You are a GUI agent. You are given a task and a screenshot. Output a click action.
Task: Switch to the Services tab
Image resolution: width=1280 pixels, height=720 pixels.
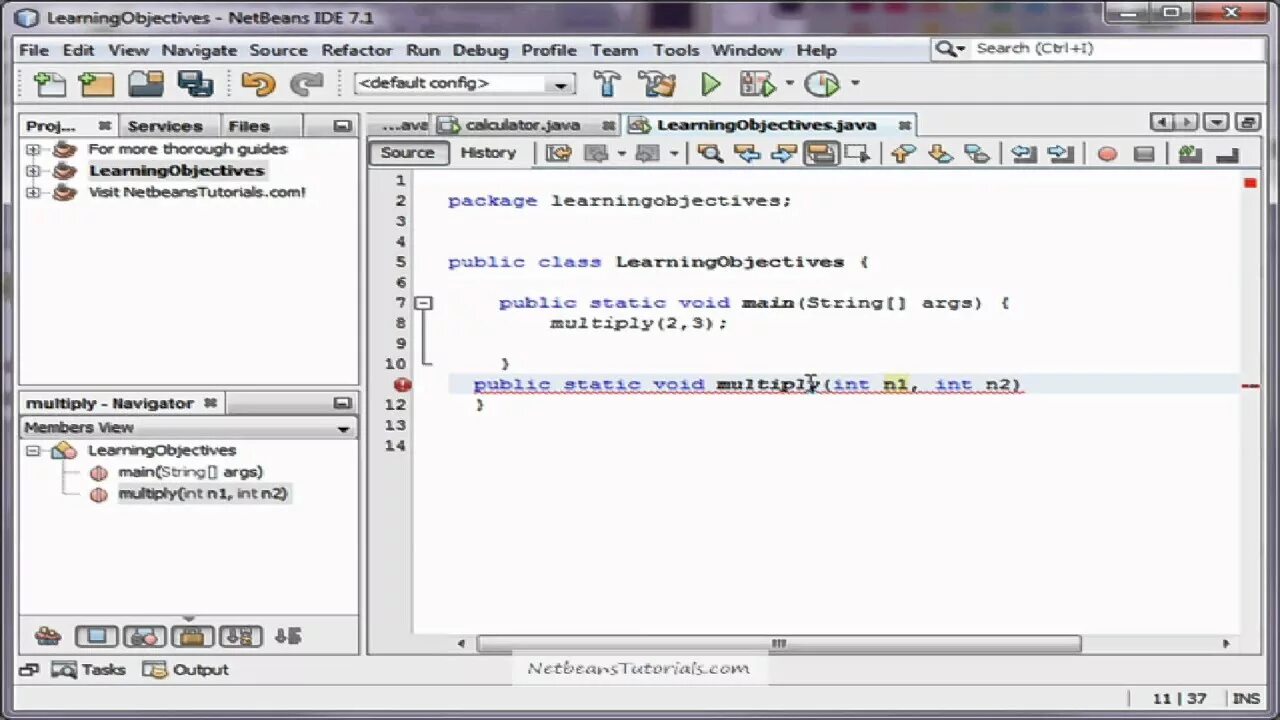coord(165,126)
